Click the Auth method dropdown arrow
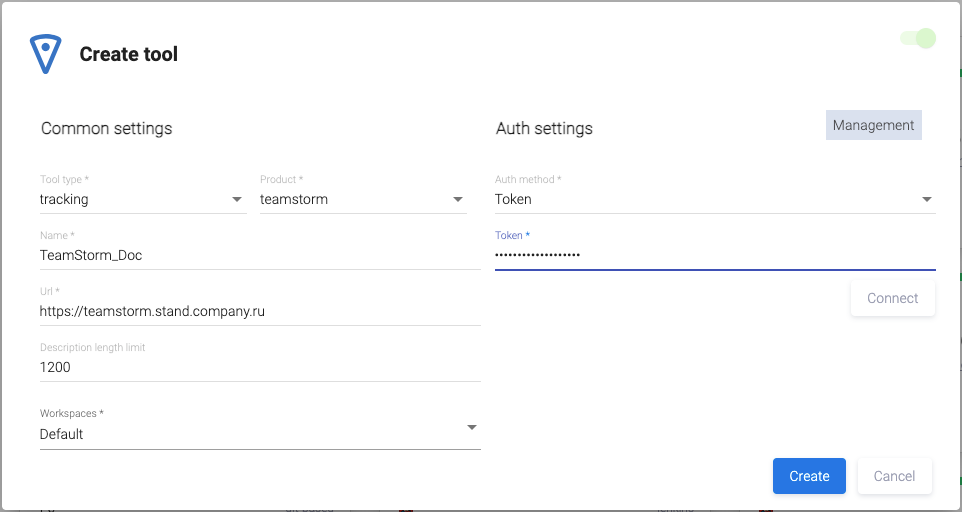Image resolution: width=962 pixels, height=512 pixels. pos(926,199)
